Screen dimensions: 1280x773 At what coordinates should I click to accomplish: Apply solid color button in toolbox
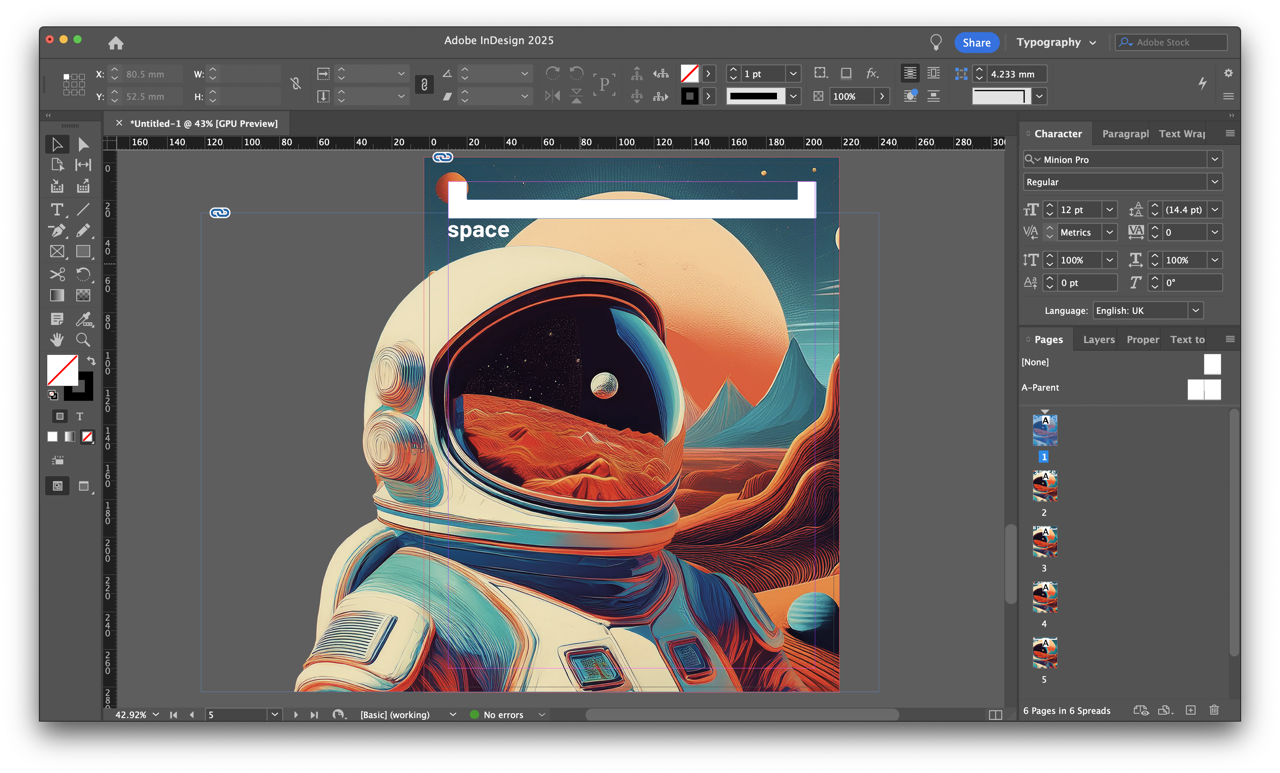(x=53, y=437)
